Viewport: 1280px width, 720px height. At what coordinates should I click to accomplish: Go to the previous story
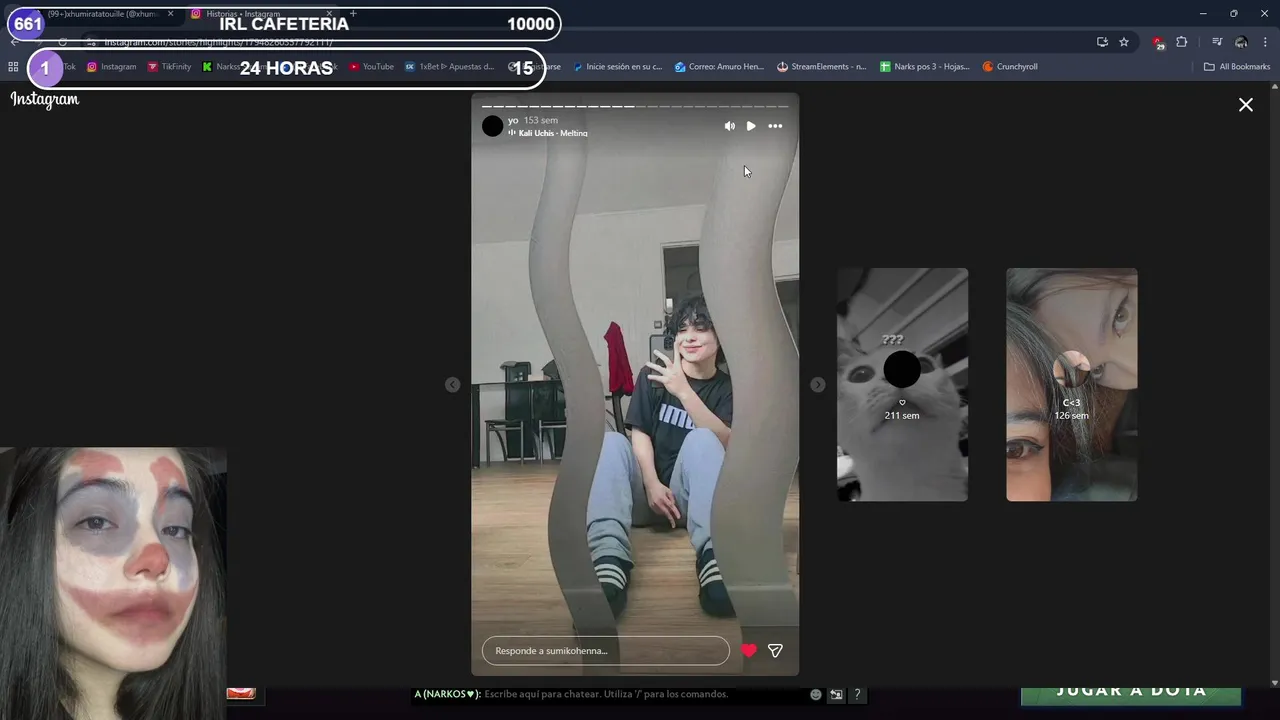(x=453, y=385)
